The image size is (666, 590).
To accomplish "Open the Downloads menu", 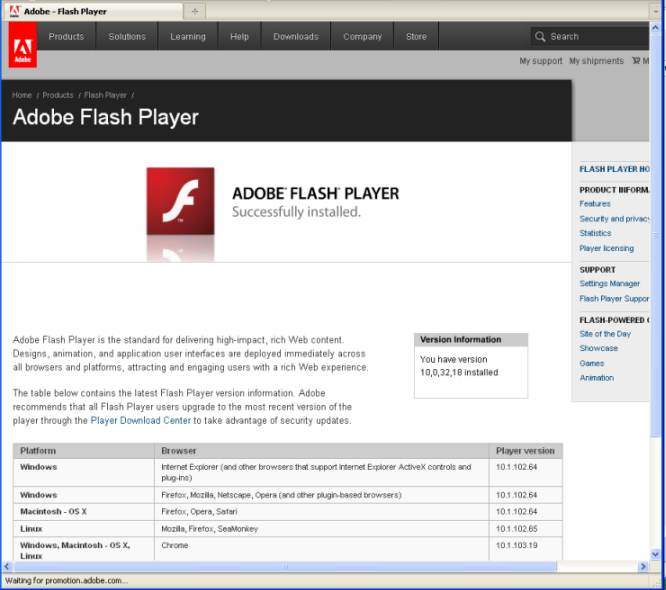I will (x=296, y=37).
